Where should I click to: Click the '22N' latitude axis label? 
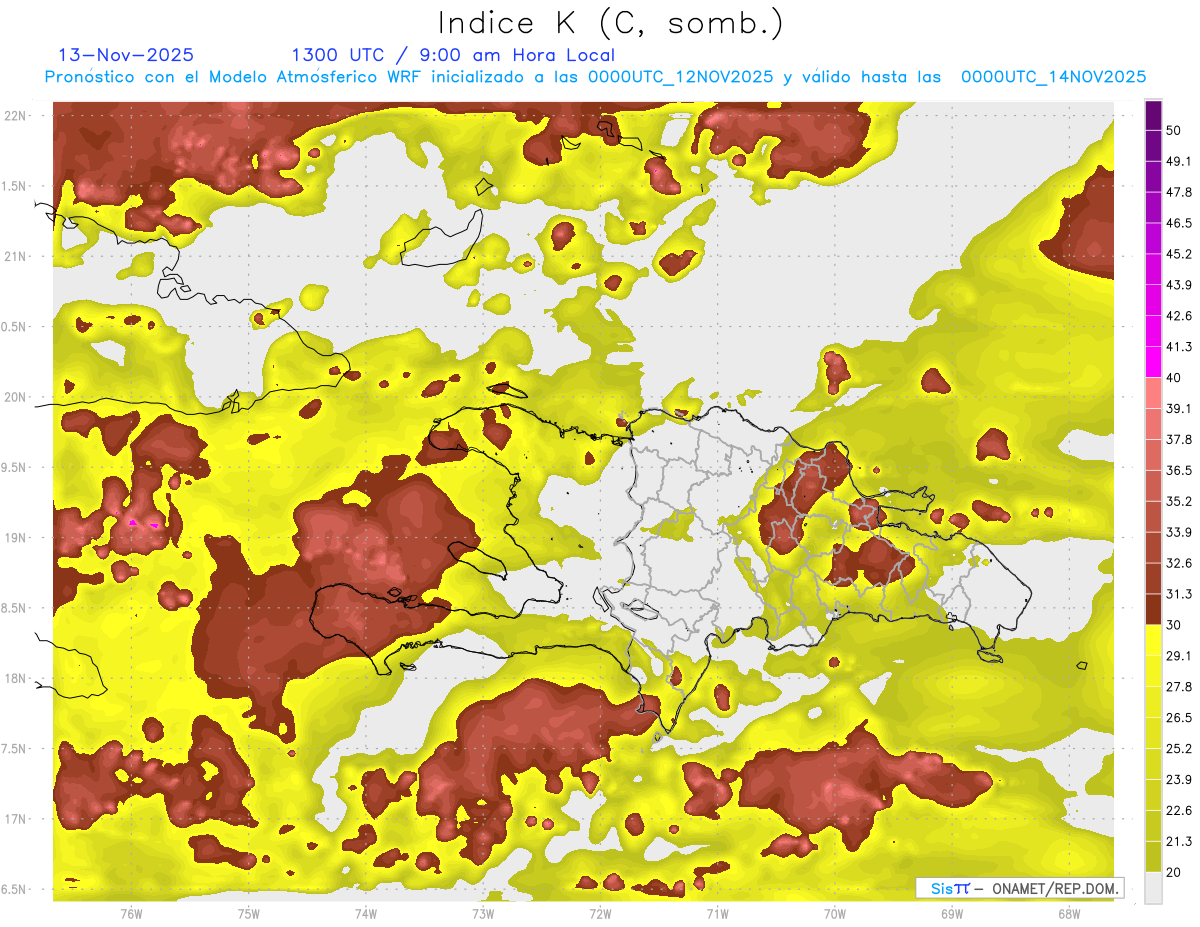(x=17, y=116)
